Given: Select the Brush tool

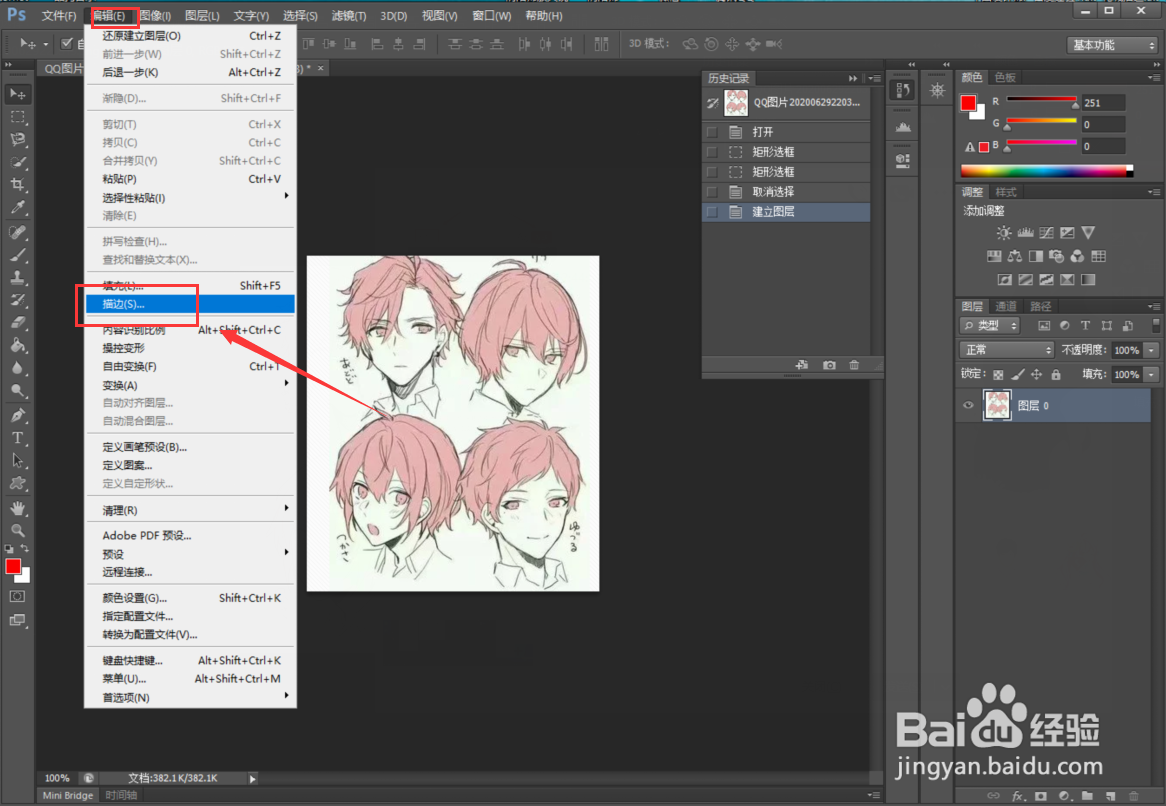Looking at the screenshot, I should tap(17, 255).
